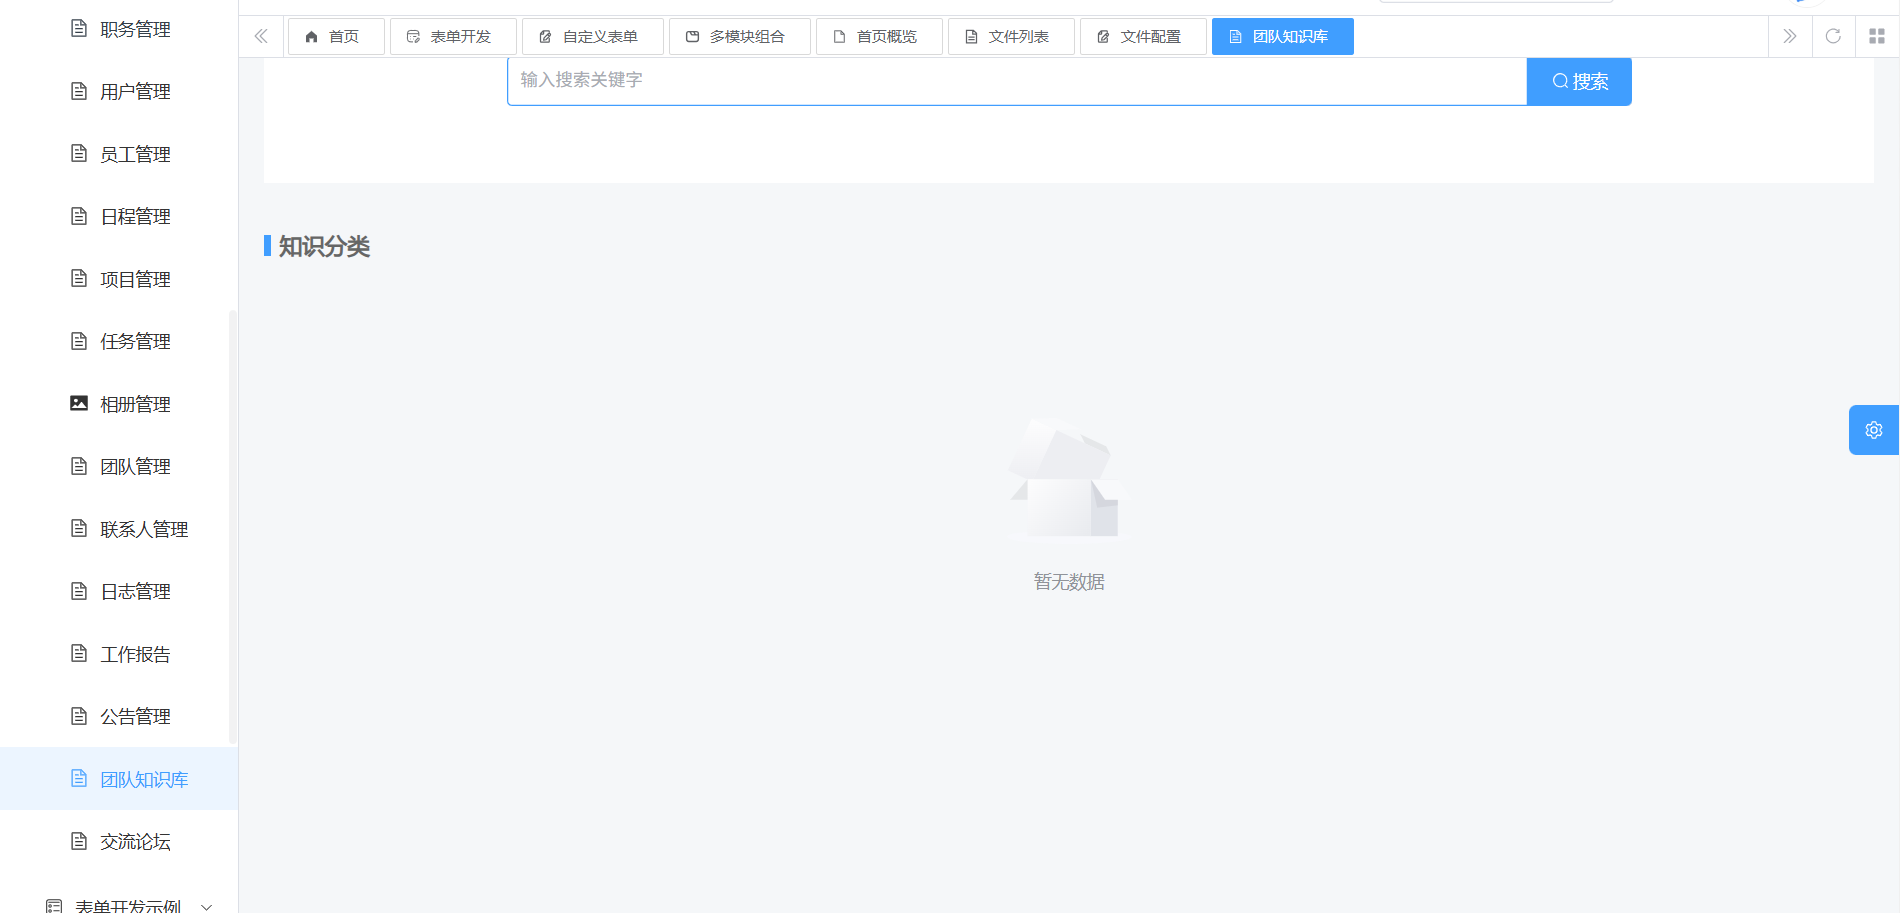Click the refresh icon in tab bar
The width and height of the screenshot is (1903, 913).
[x=1833, y=36]
